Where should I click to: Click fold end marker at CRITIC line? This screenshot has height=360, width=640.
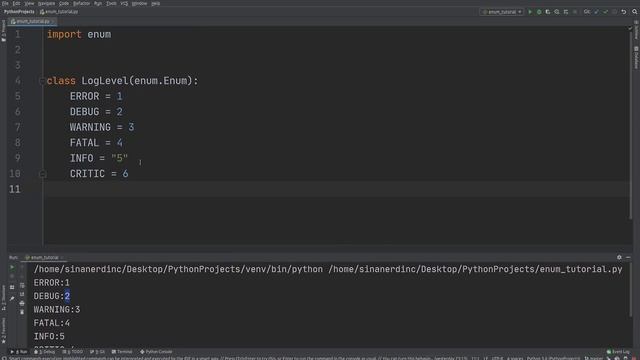[42, 174]
